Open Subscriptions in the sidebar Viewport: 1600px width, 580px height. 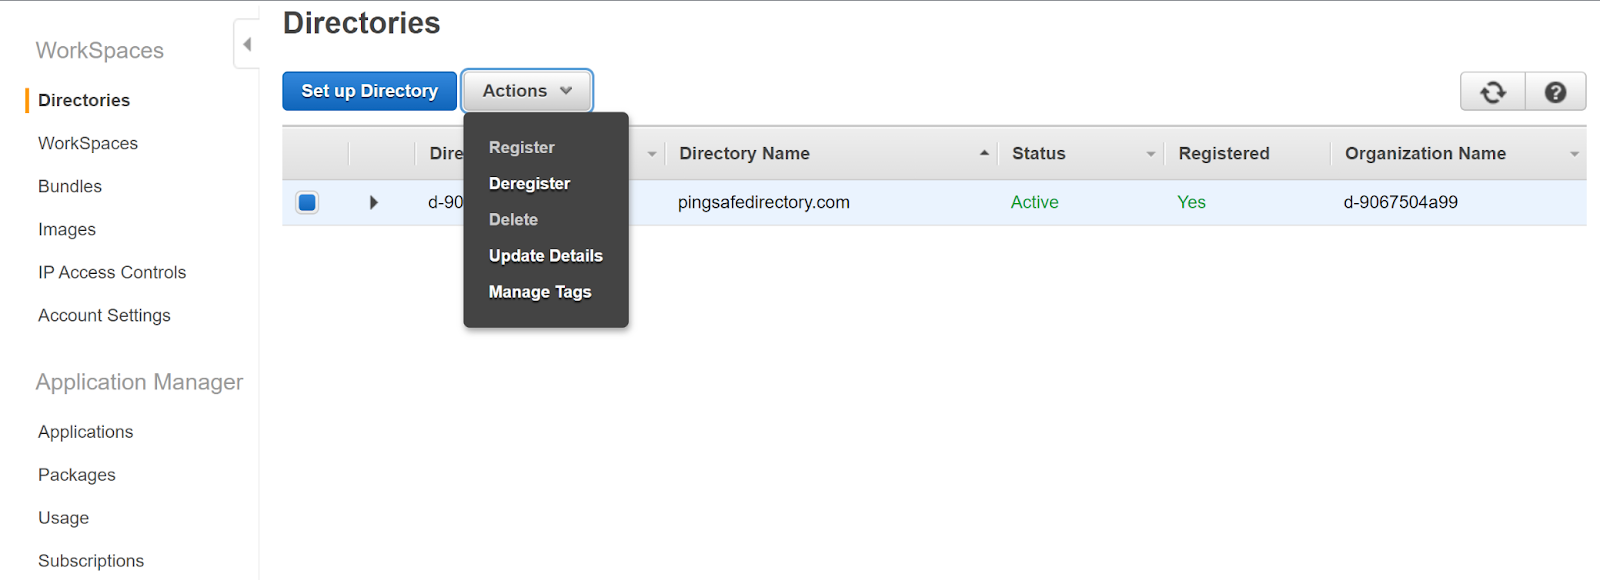point(91,561)
